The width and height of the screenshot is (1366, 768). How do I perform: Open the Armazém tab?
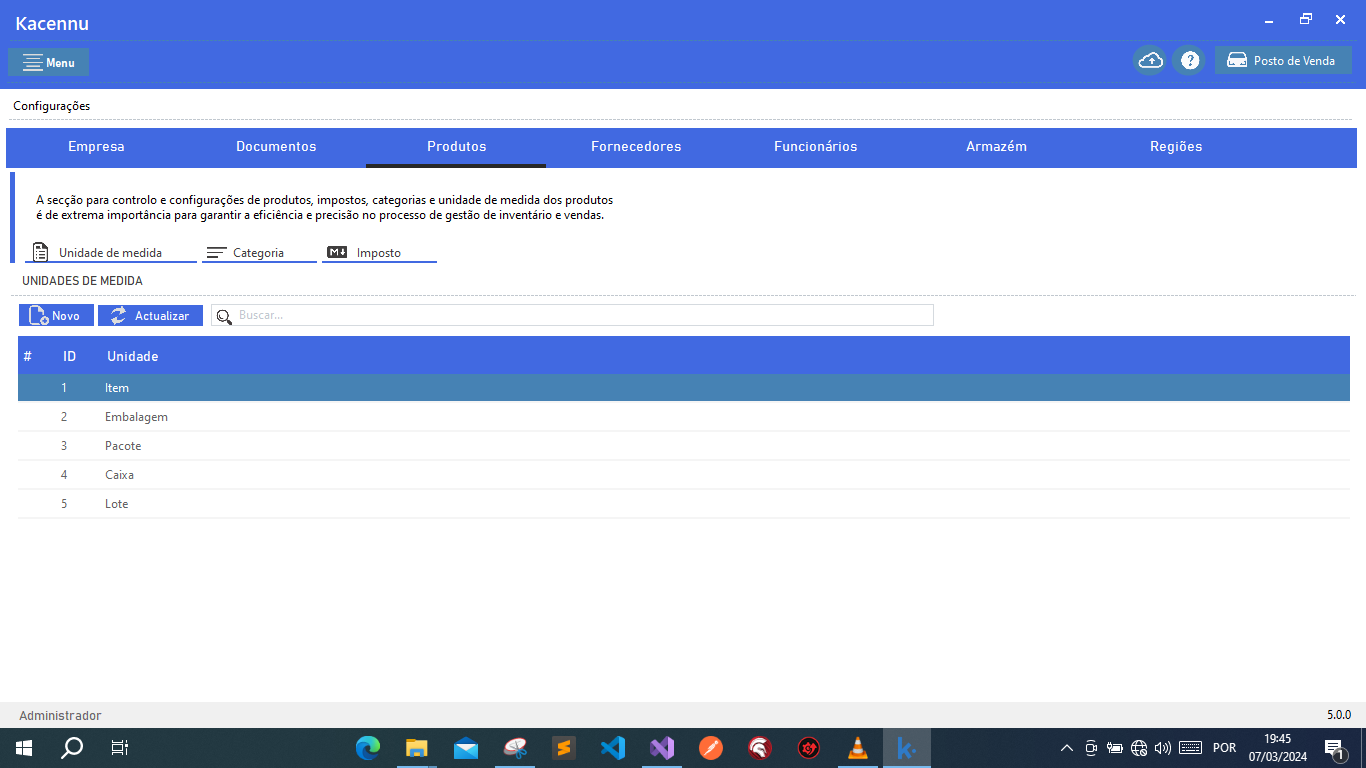click(996, 147)
